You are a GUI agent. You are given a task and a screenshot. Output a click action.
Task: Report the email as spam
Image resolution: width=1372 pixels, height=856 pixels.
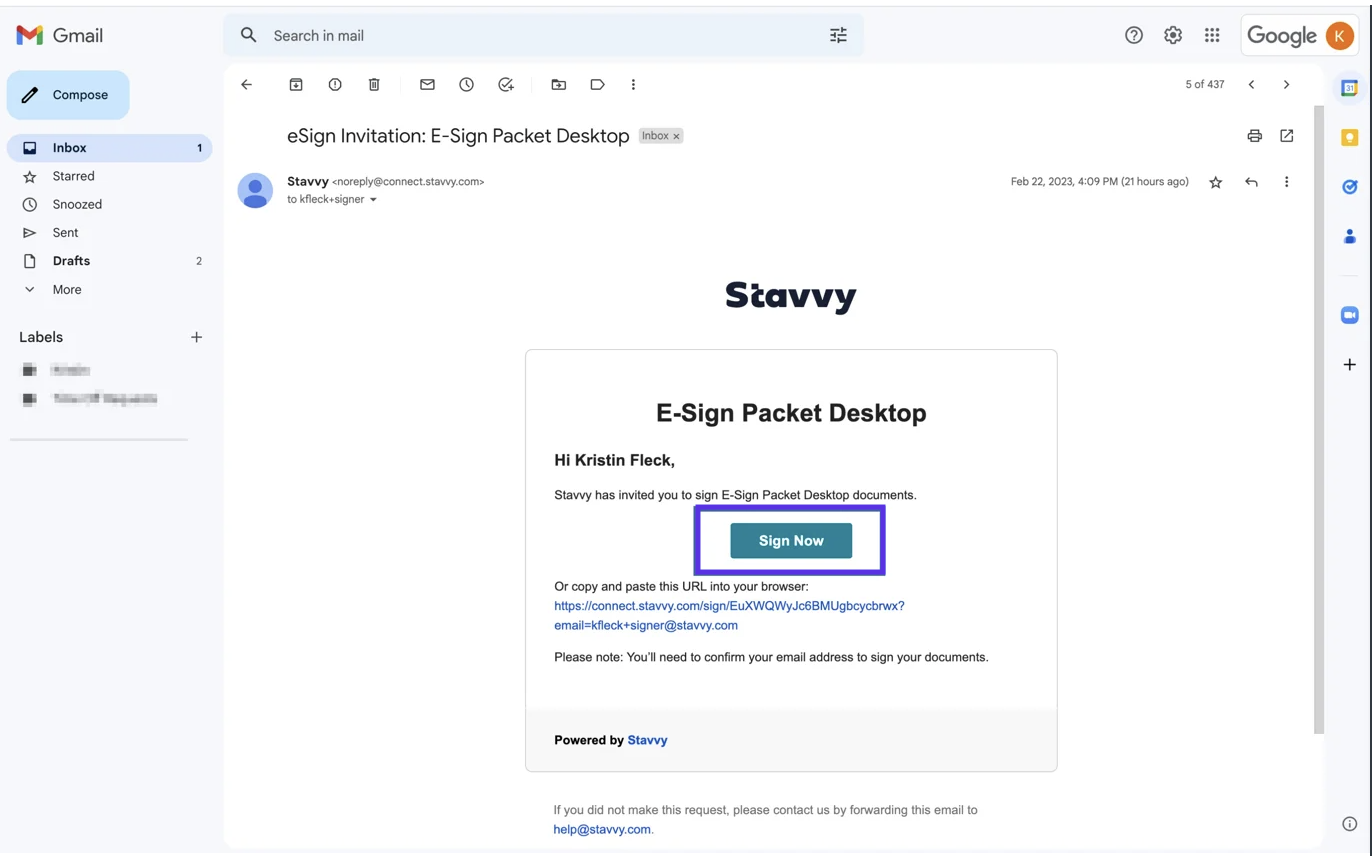(335, 85)
